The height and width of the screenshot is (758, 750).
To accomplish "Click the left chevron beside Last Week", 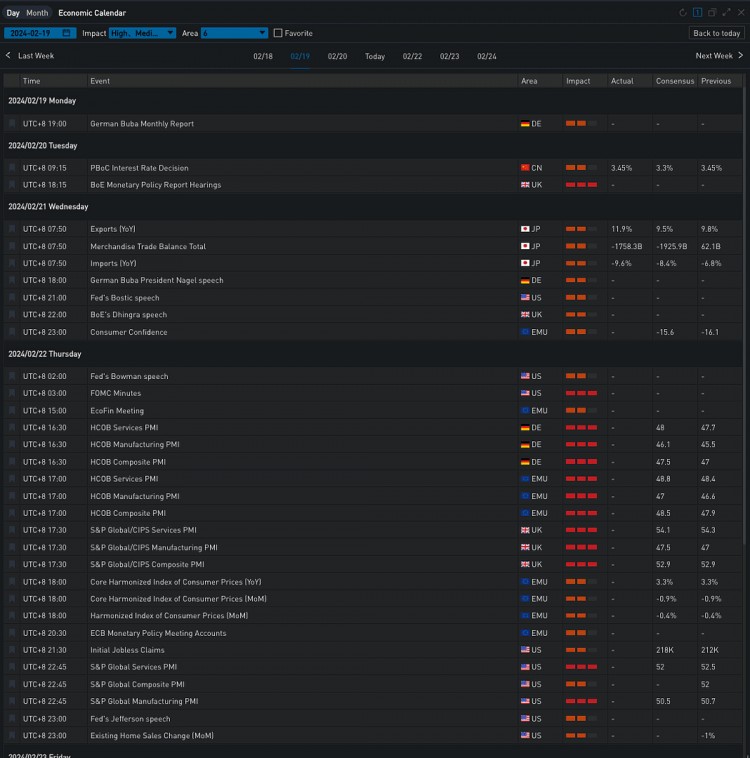I will point(8,56).
